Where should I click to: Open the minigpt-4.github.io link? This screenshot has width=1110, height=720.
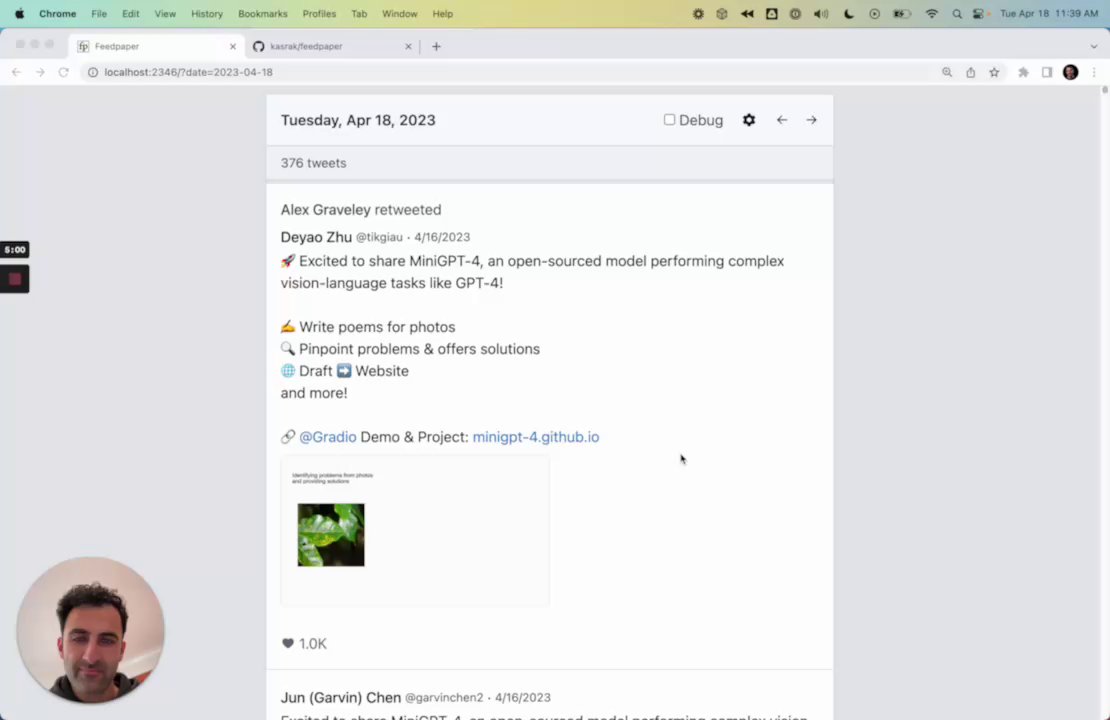535,437
